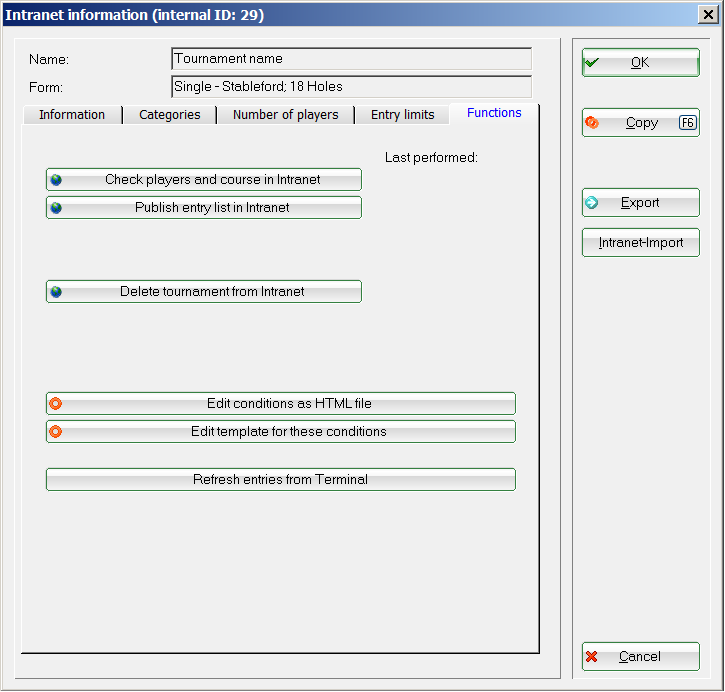Click orange icon on Edit template button
The height and width of the screenshot is (692, 725).
[x=56, y=432]
